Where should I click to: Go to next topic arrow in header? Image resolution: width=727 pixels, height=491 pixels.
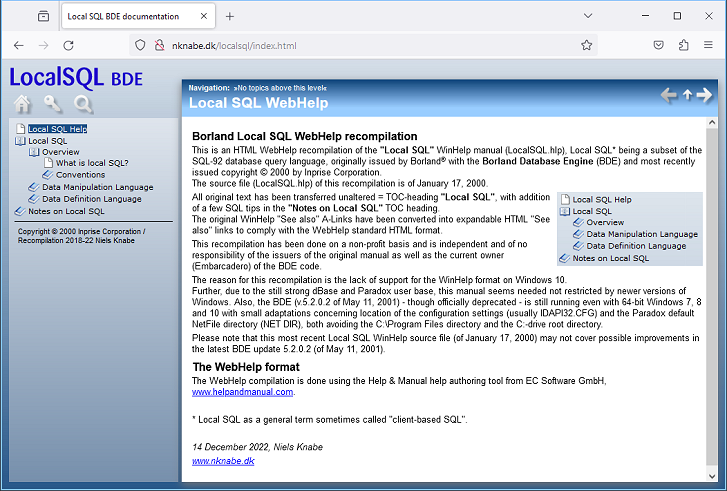[704, 95]
